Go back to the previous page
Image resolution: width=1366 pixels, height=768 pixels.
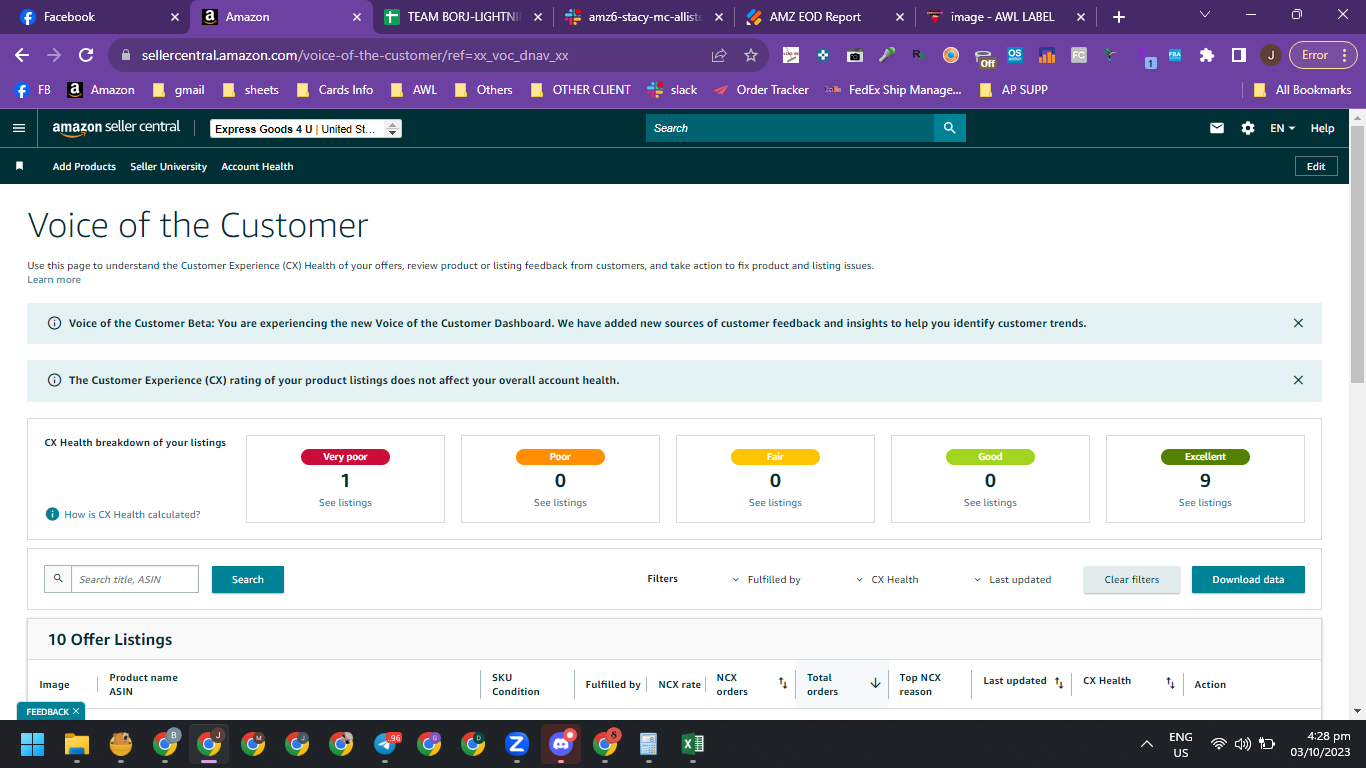coord(22,55)
